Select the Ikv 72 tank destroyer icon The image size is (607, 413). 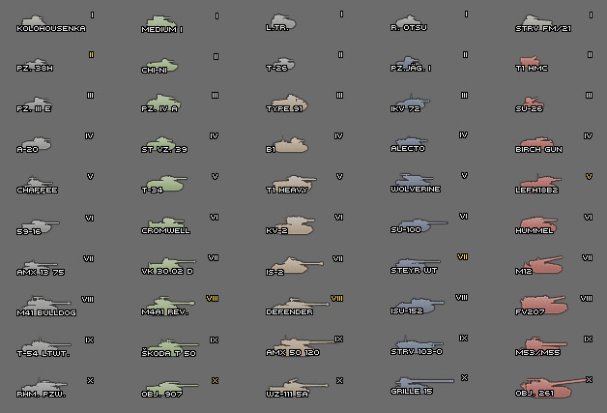[413, 102]
